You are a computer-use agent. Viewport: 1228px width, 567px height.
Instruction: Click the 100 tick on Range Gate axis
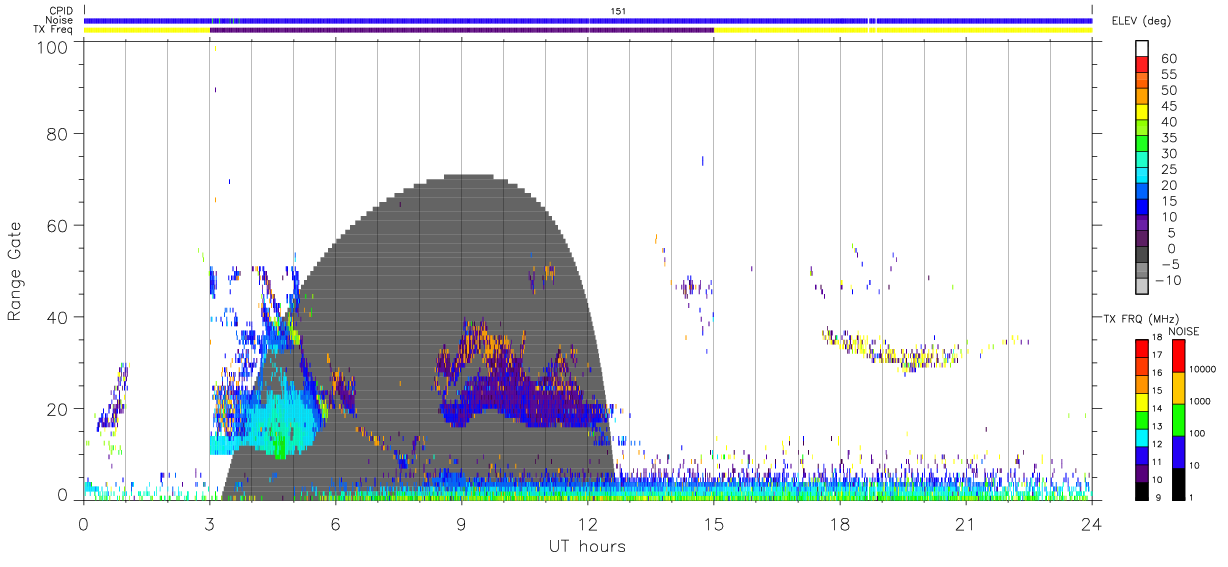tap(53, 47)
